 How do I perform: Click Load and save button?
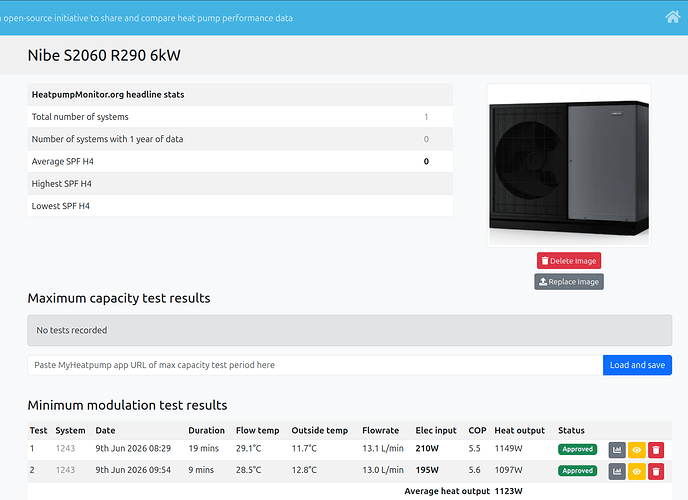(637, 365)
